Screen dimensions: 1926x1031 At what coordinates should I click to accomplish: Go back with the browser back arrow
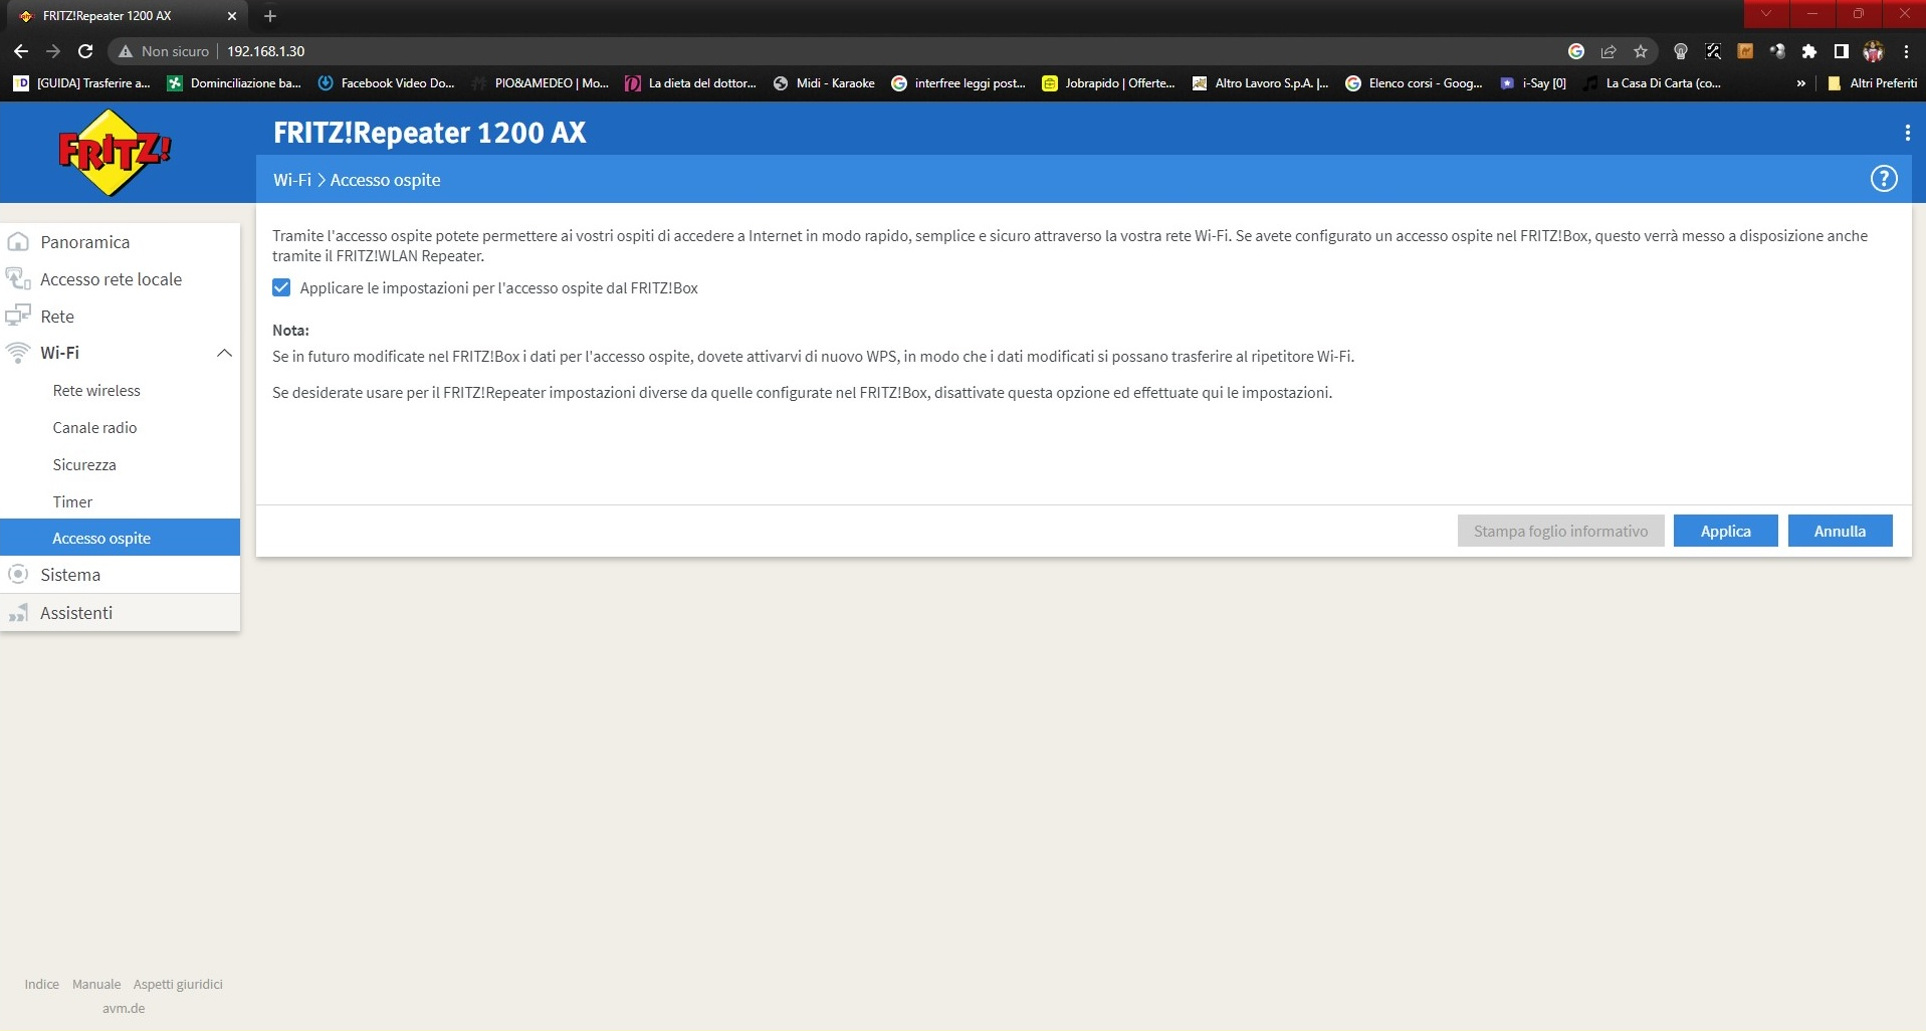click(x=21, y=51)
